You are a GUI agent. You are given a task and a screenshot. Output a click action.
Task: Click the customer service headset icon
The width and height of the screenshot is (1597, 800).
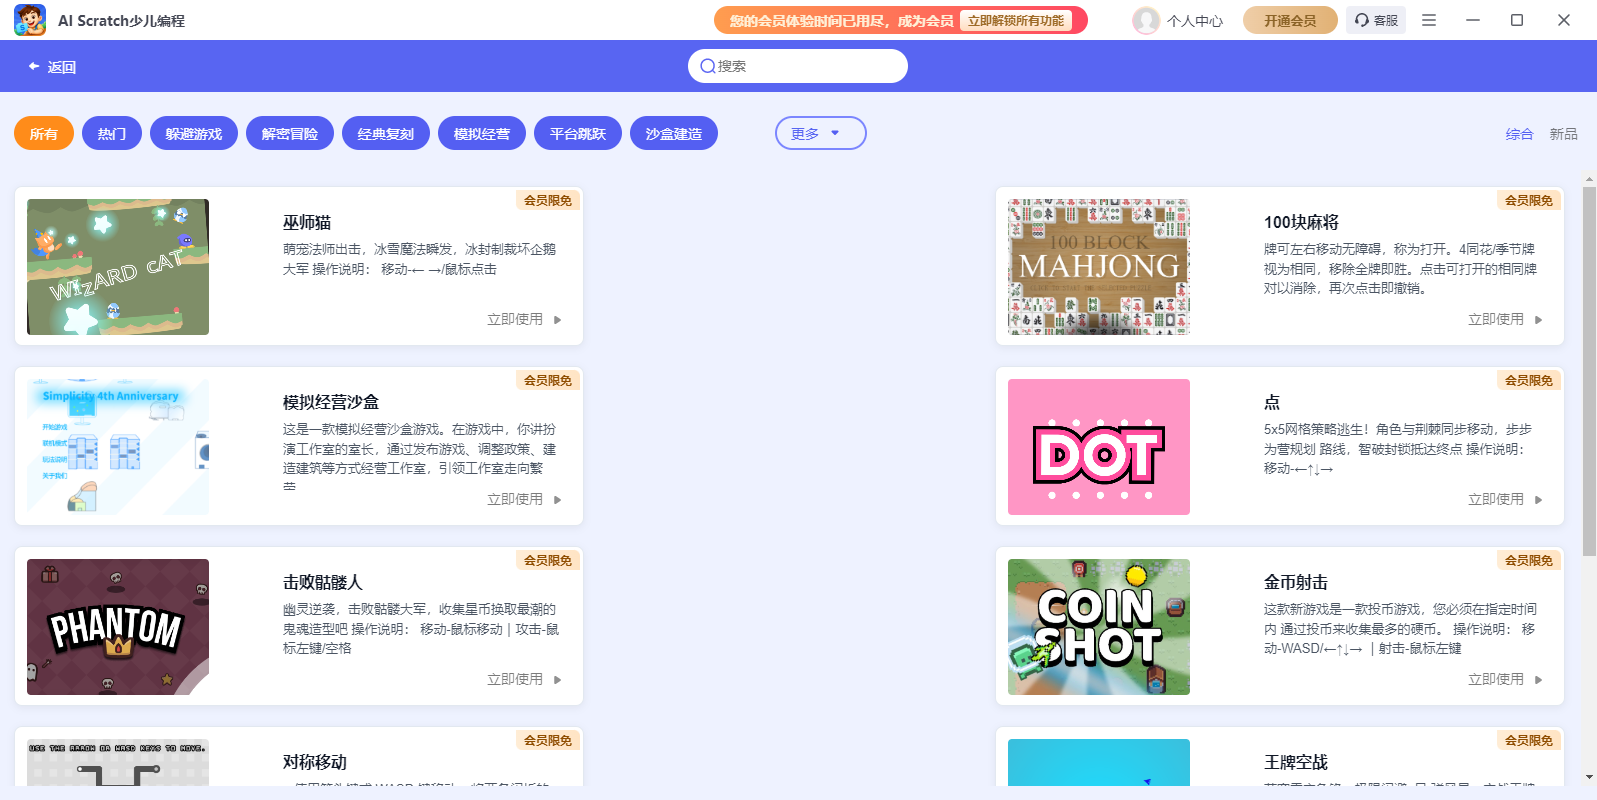pyautogui.click(x=1362, y=20)
